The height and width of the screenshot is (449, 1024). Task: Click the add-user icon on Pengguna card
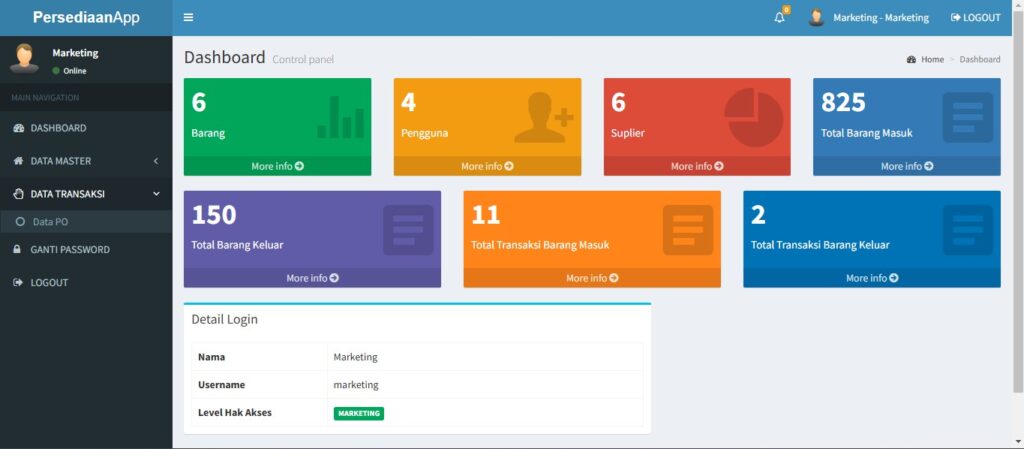click(543, 117)
